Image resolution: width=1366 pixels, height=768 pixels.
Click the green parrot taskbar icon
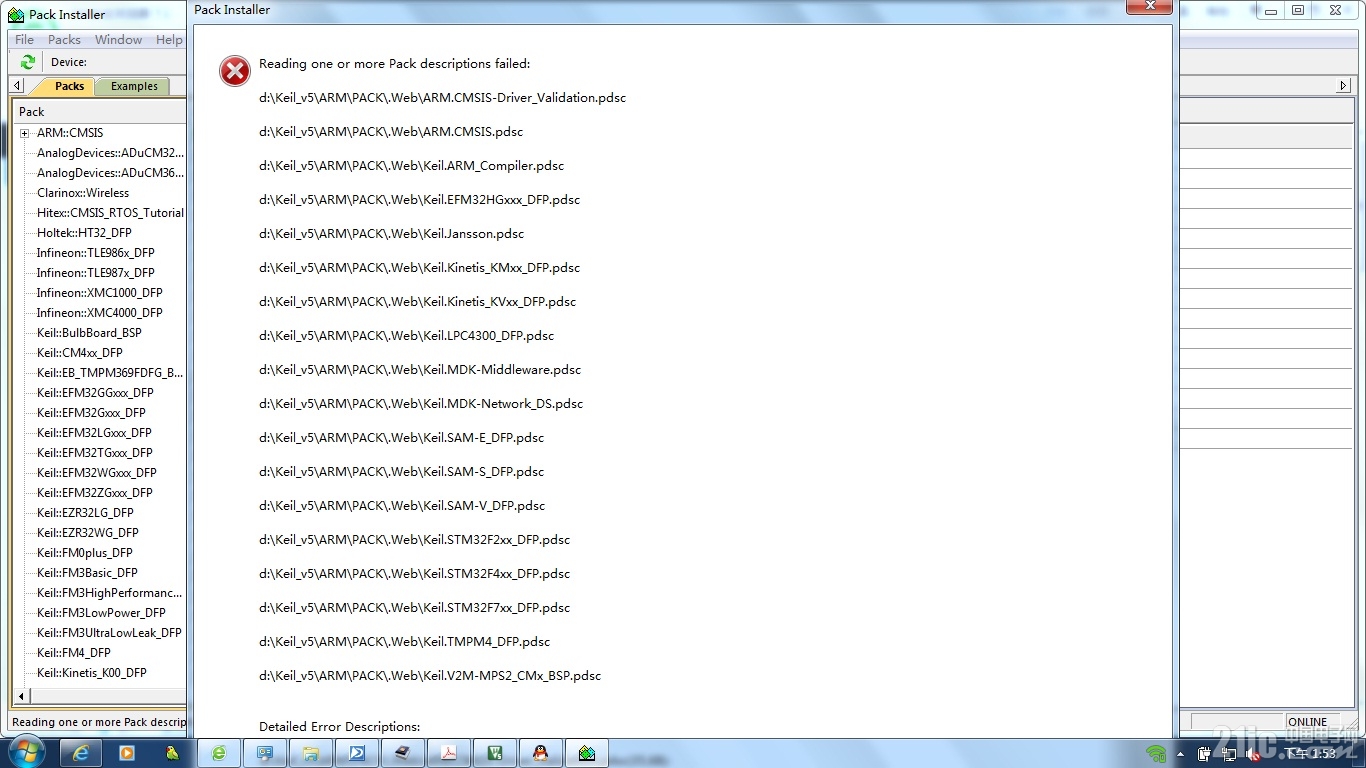click(172, 752)
